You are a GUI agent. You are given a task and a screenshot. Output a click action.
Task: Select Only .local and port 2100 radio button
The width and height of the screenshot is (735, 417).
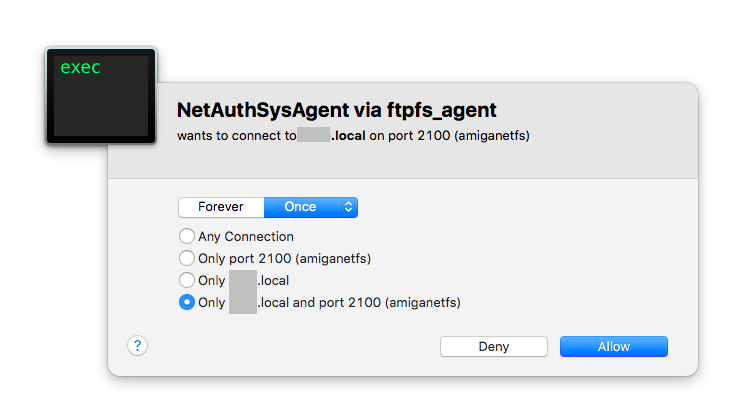coord(187,302)
